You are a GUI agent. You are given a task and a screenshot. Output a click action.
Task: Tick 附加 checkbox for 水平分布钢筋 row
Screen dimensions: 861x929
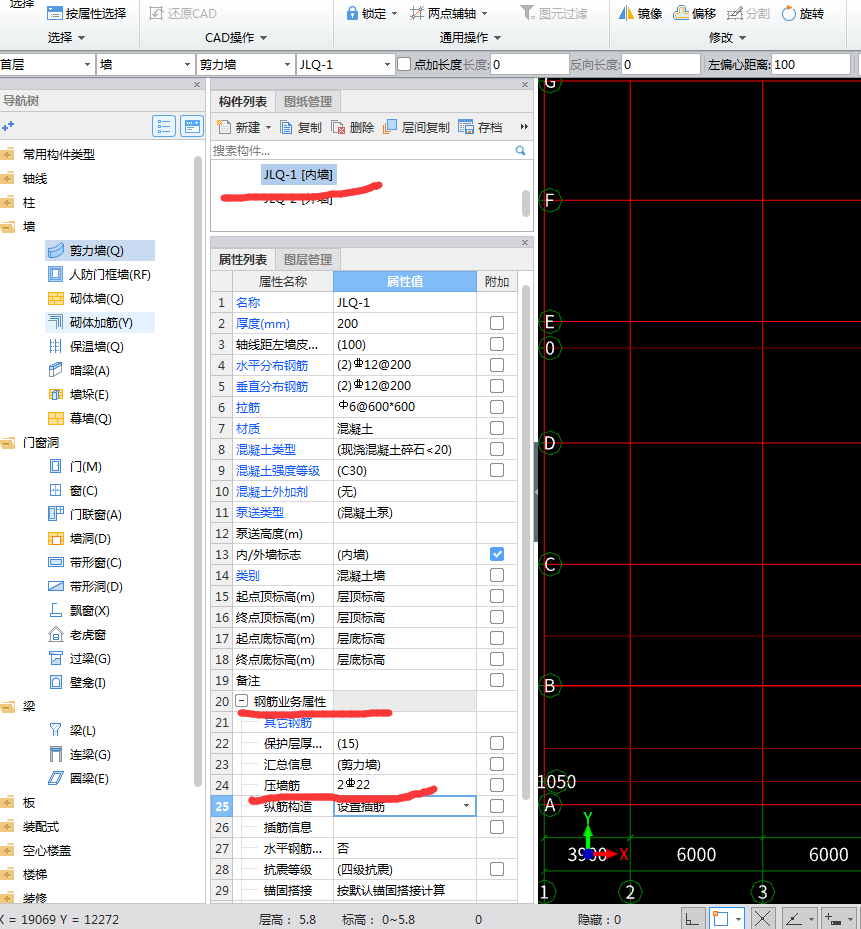tap(497, 365)
